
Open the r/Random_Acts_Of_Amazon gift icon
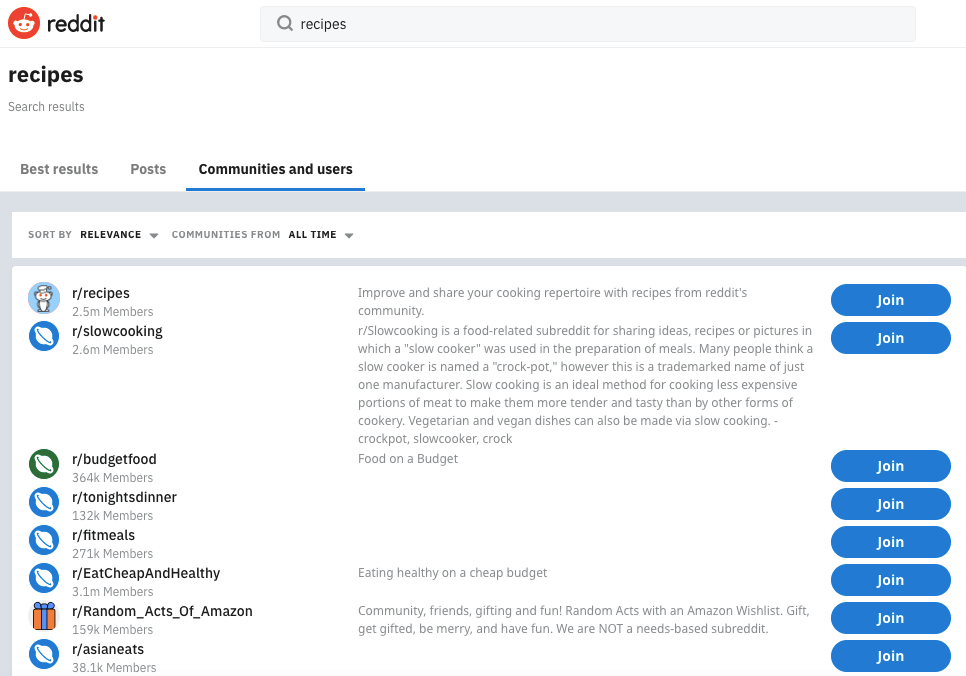(x=44, y=616)
